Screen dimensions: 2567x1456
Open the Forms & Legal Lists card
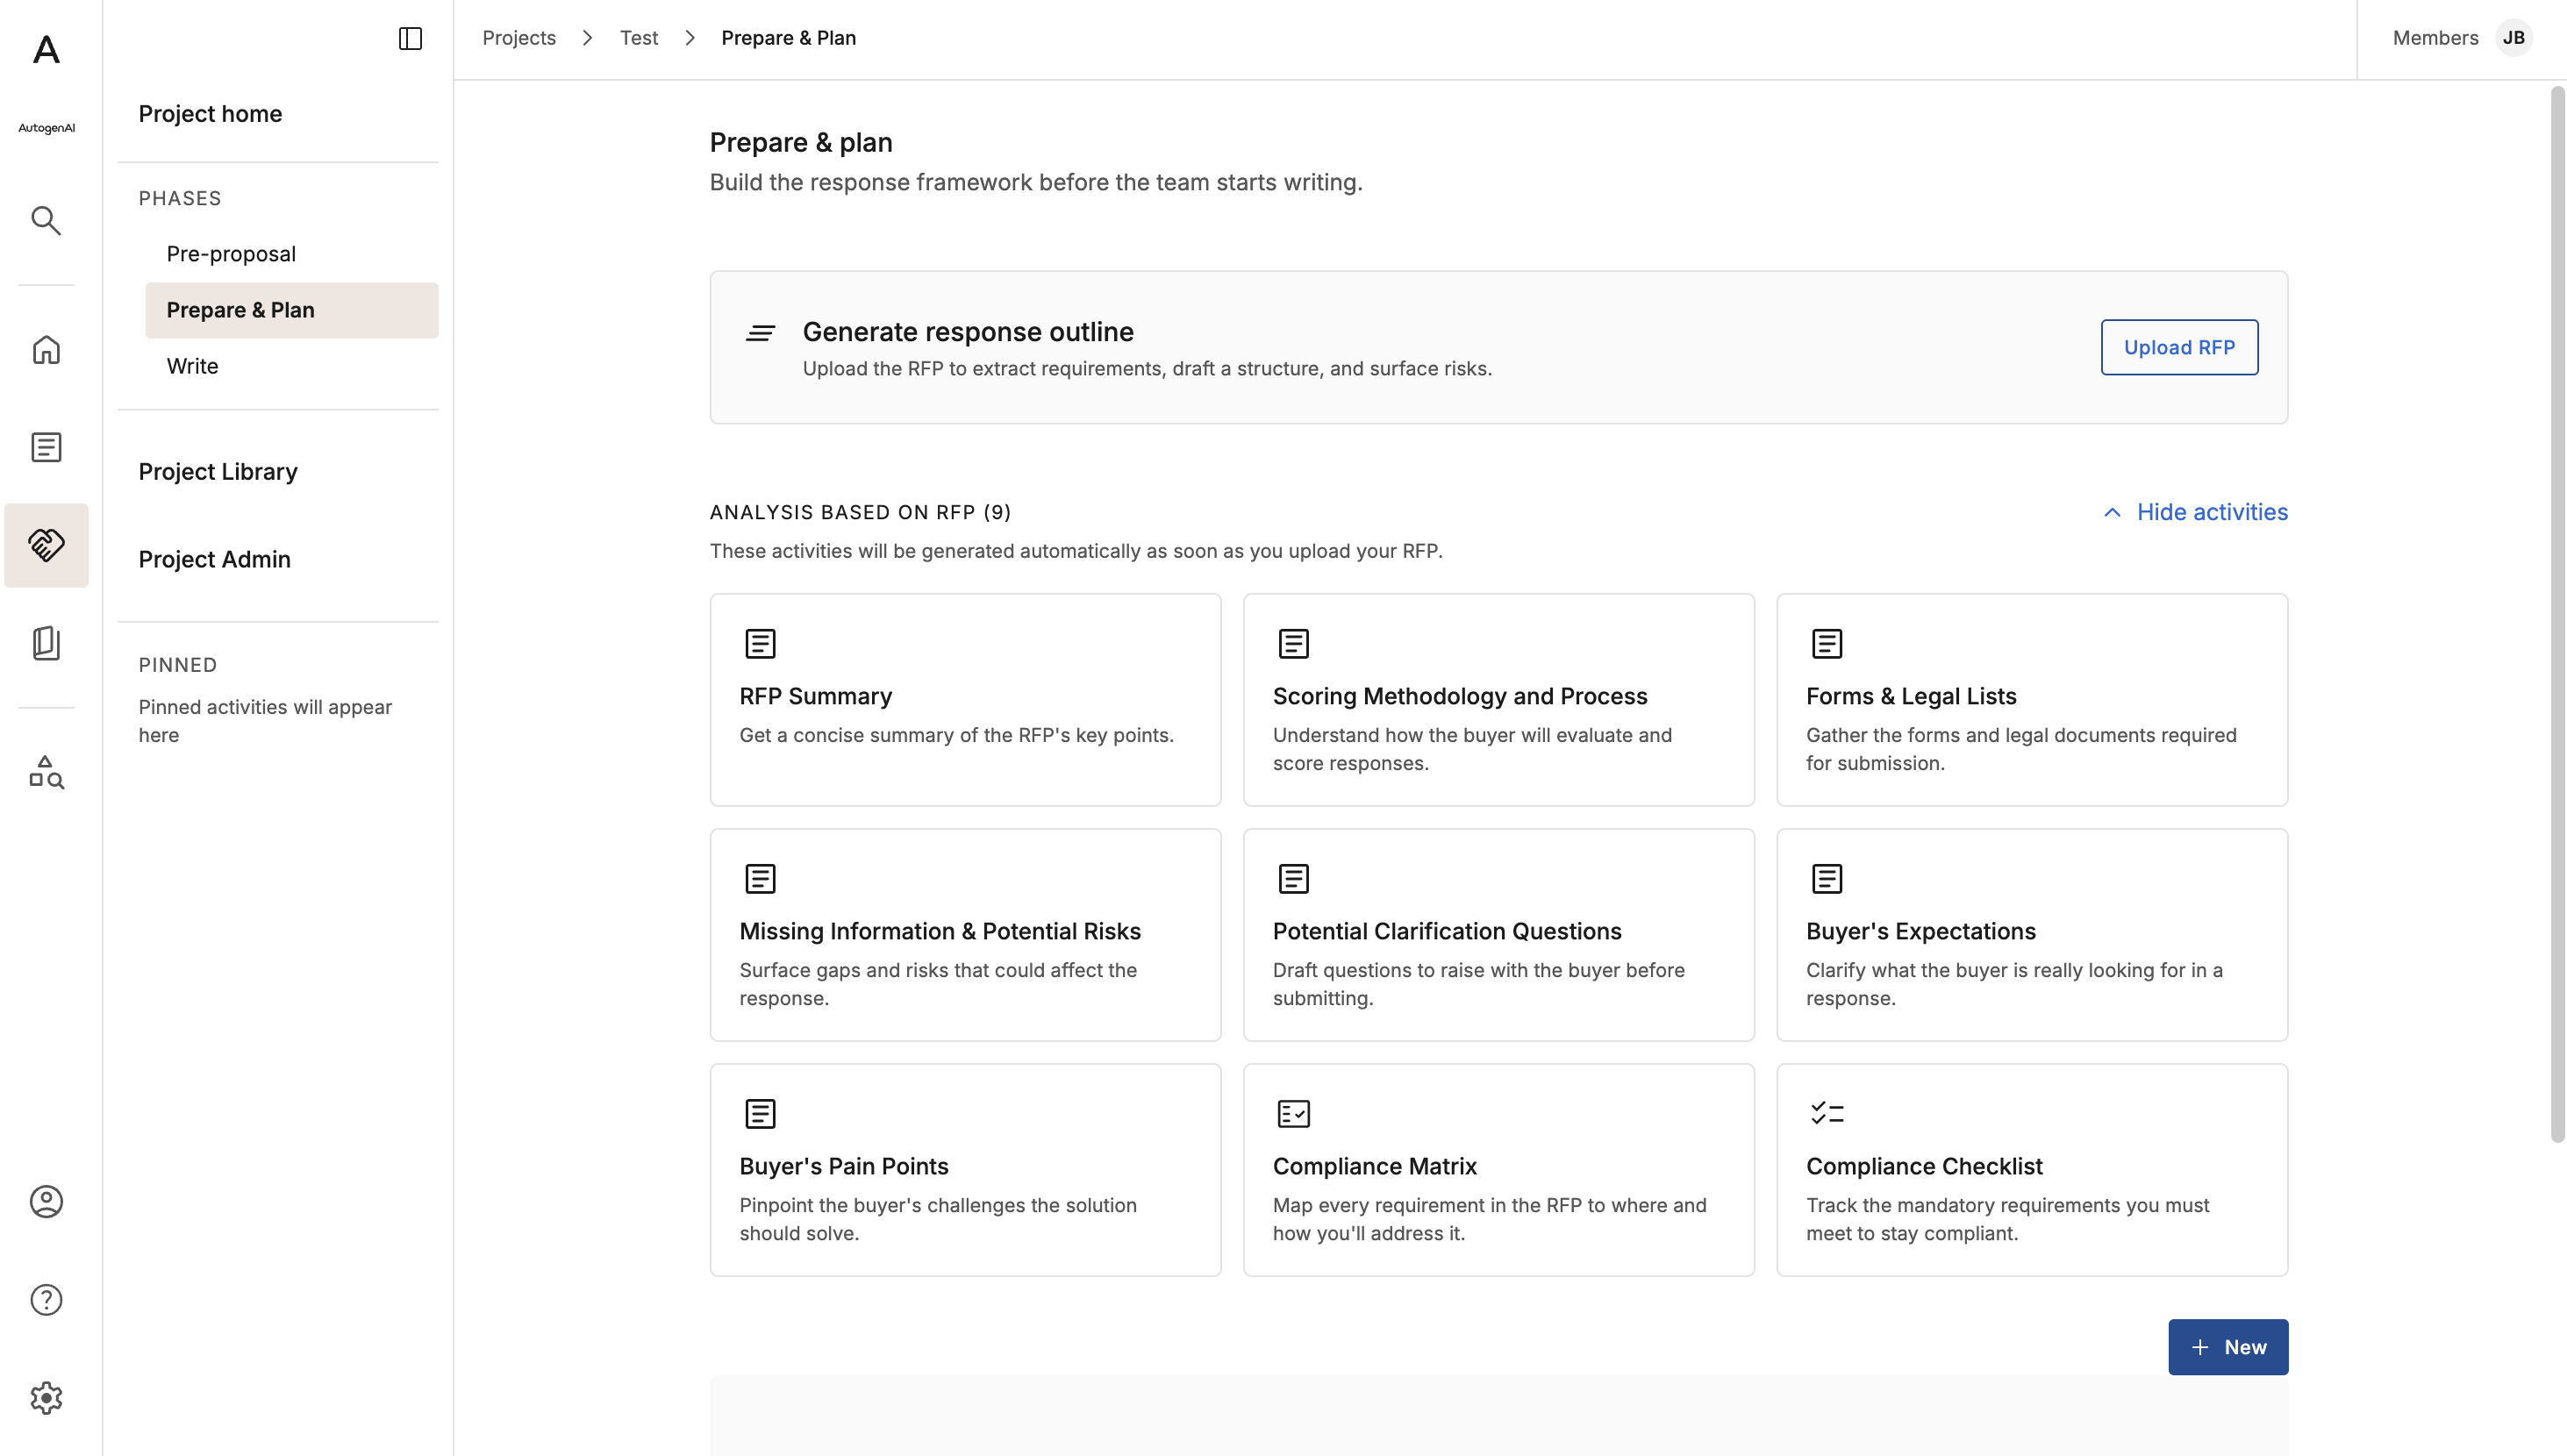tap(2031, 700)
